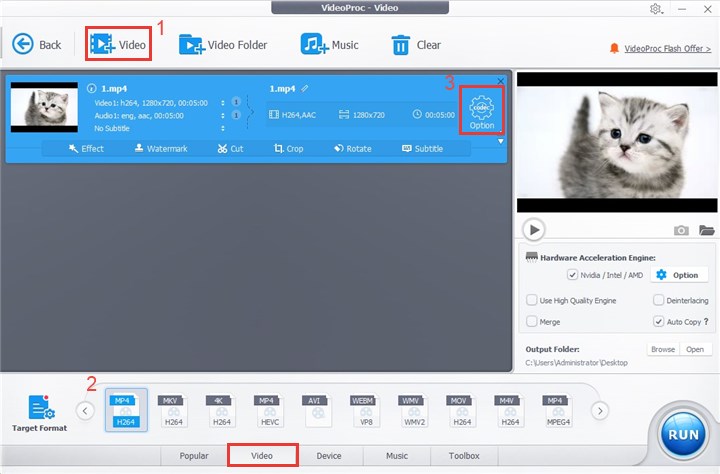Image resolution: width=720 pixels, height=474 pixels.
Task: Switch to the Video tab
Action: (262, 456)
